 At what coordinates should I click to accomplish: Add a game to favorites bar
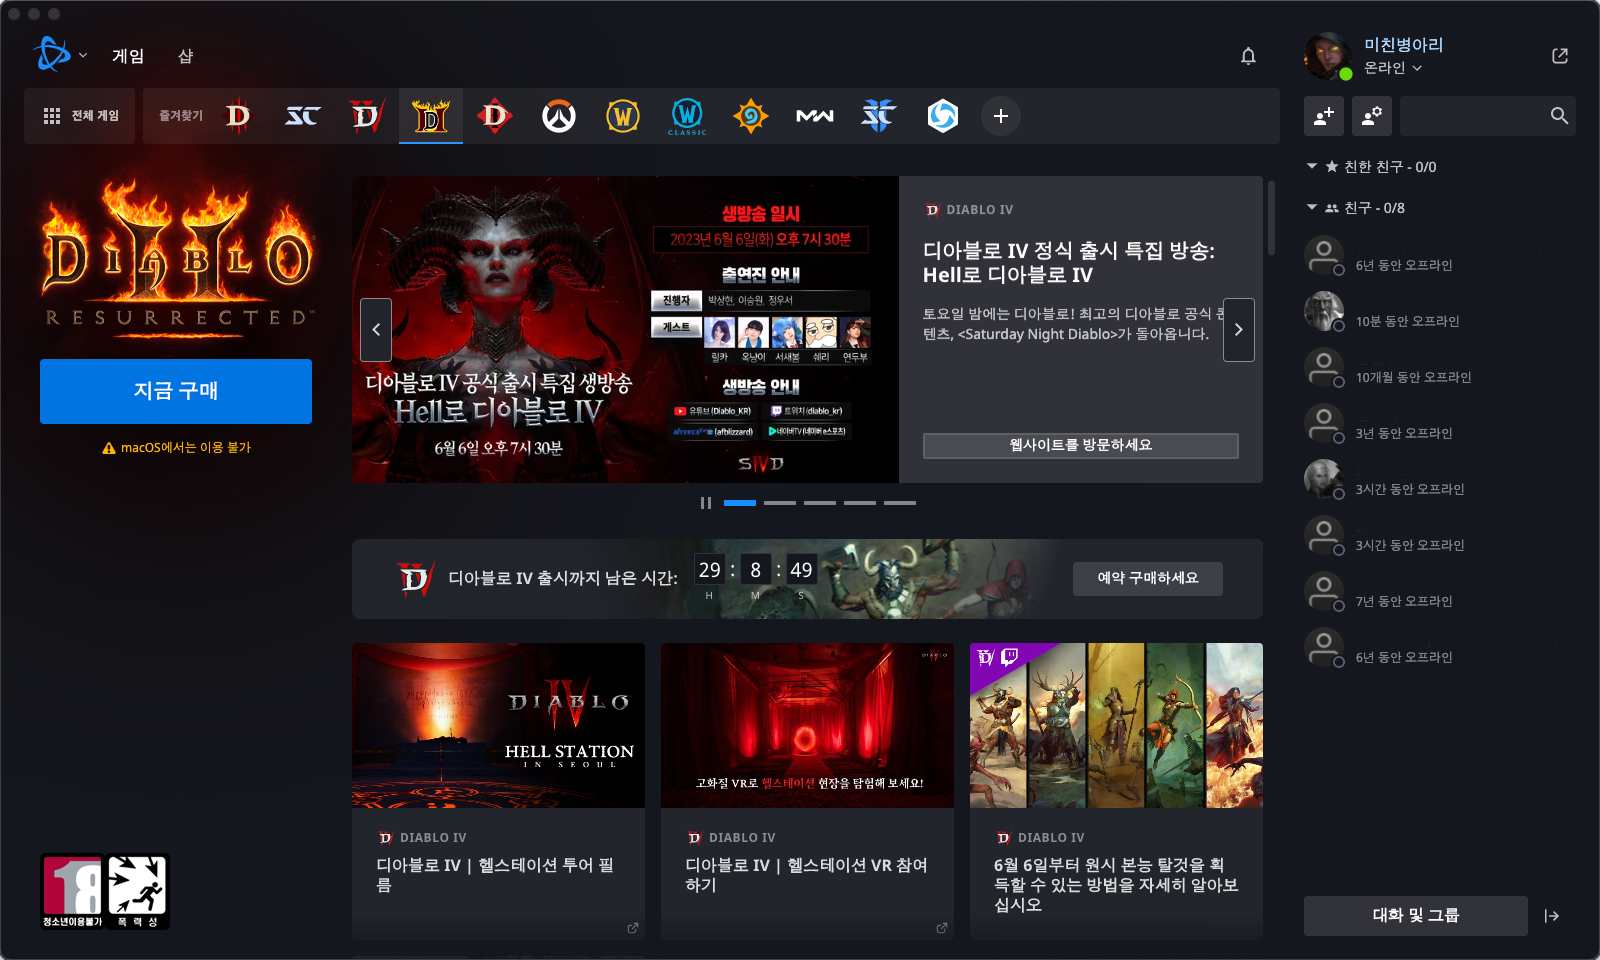[x=1001, y=116]
